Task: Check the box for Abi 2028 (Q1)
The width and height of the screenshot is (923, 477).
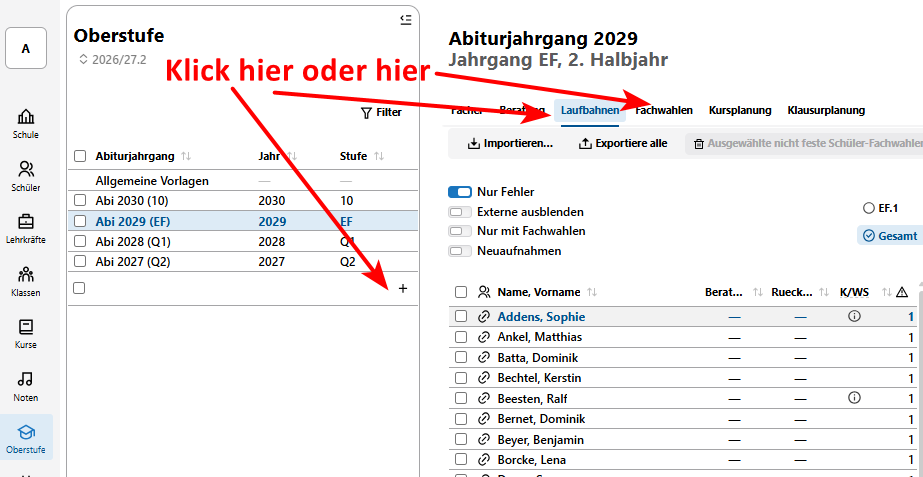Action: (79, 241)
